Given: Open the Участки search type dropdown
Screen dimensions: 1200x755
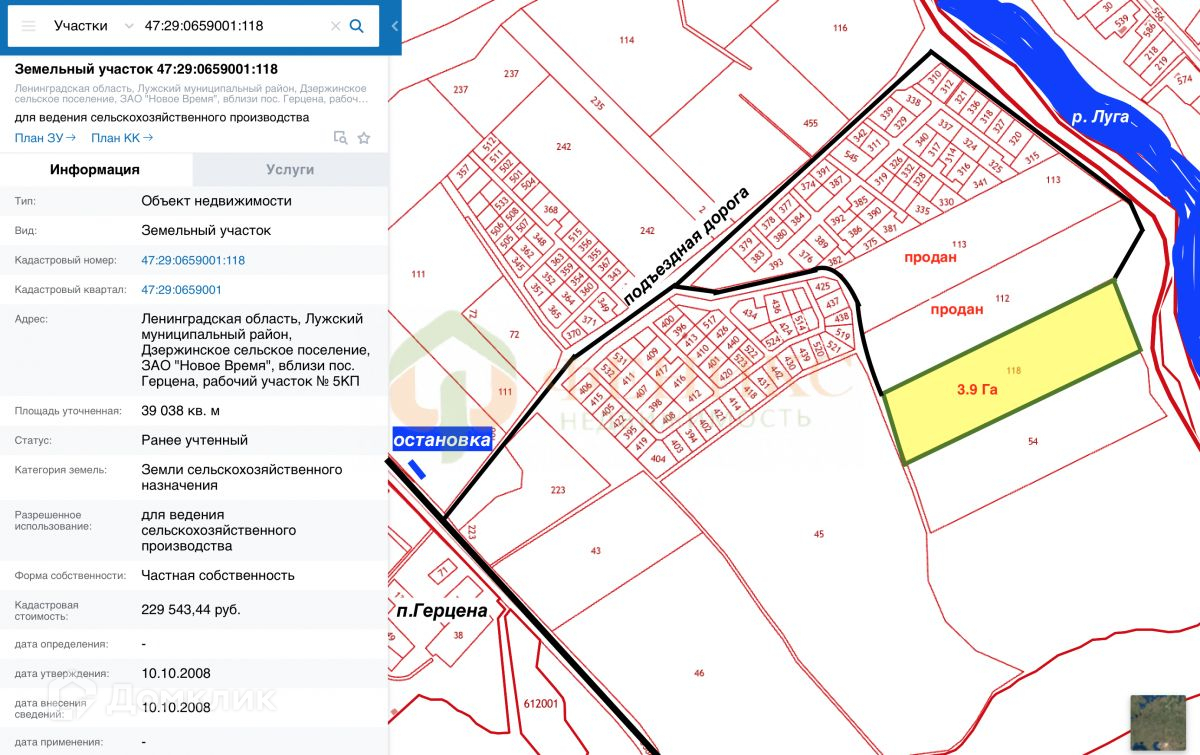Looking at the screenshot, I should [93, 26].
